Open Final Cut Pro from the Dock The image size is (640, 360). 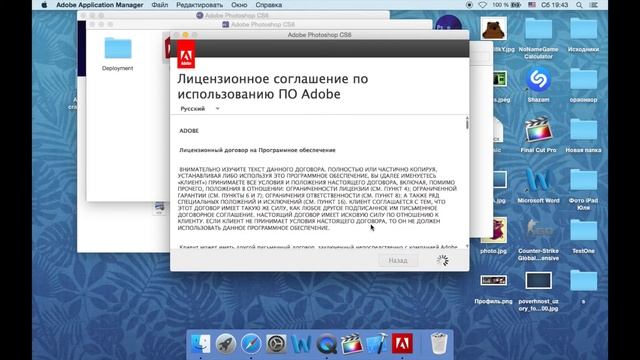351,344
